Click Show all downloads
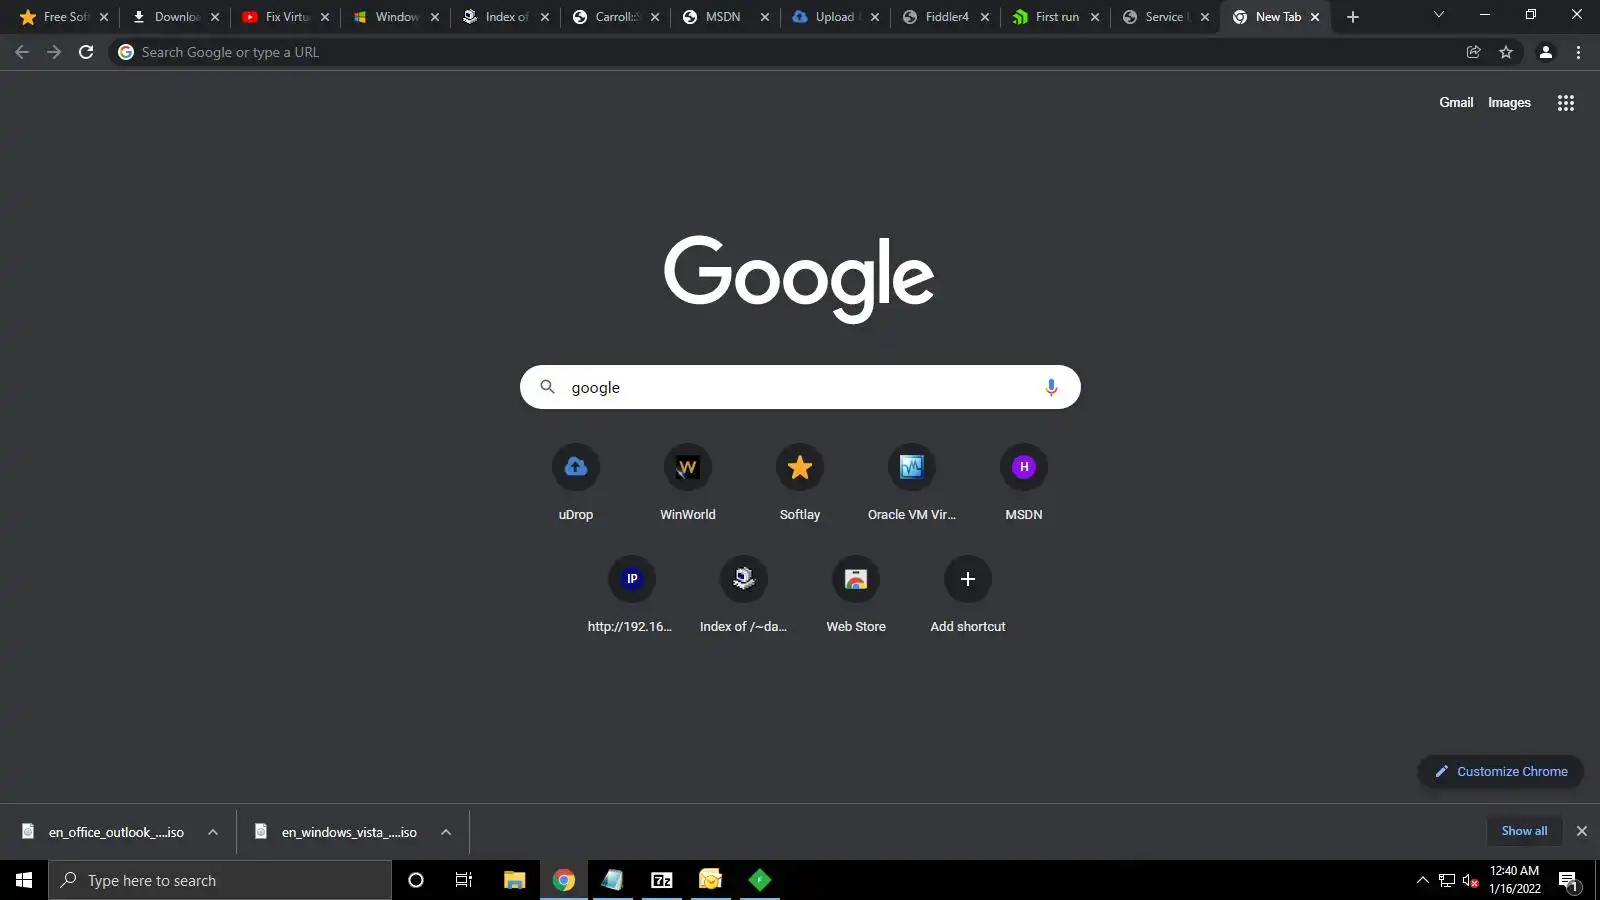Screen dimensions: 1600x900 coord(1524,831)
